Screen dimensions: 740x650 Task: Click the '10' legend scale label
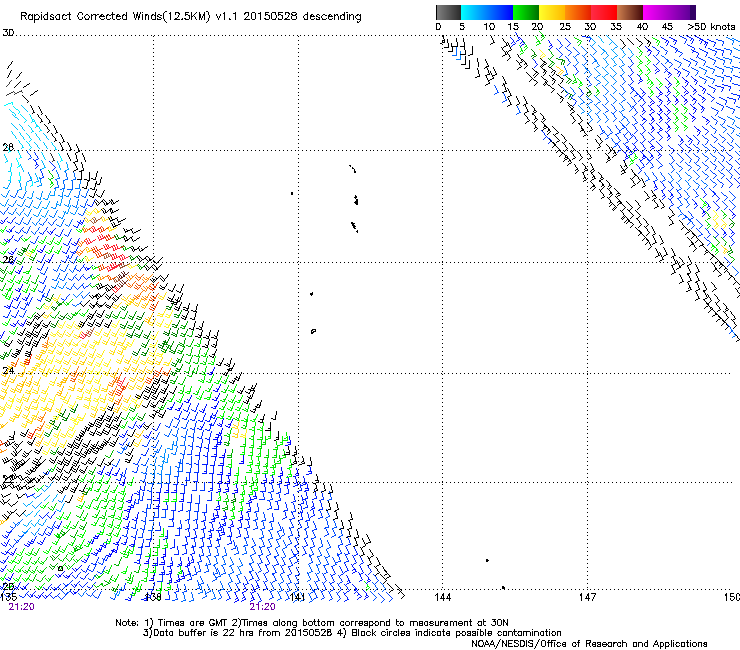coord(489,27)
